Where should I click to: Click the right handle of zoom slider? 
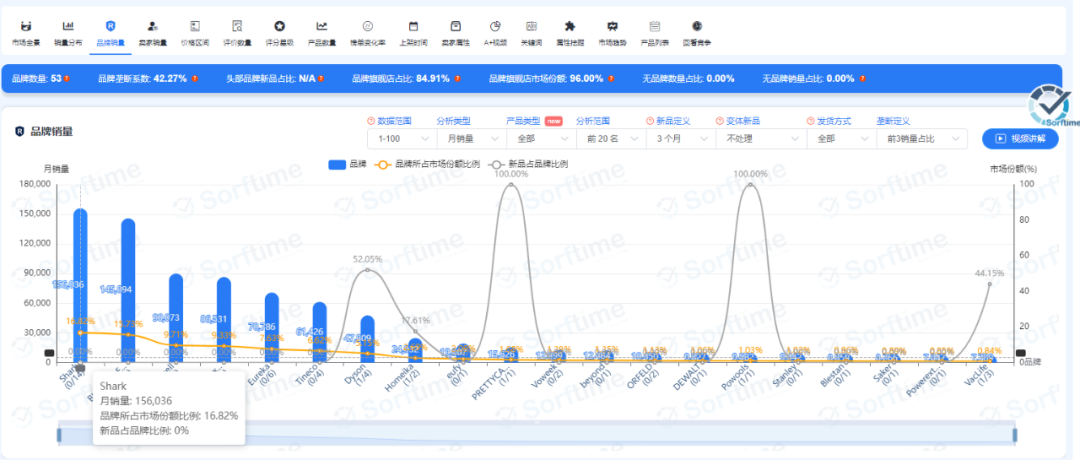(x=1015, y=435)
